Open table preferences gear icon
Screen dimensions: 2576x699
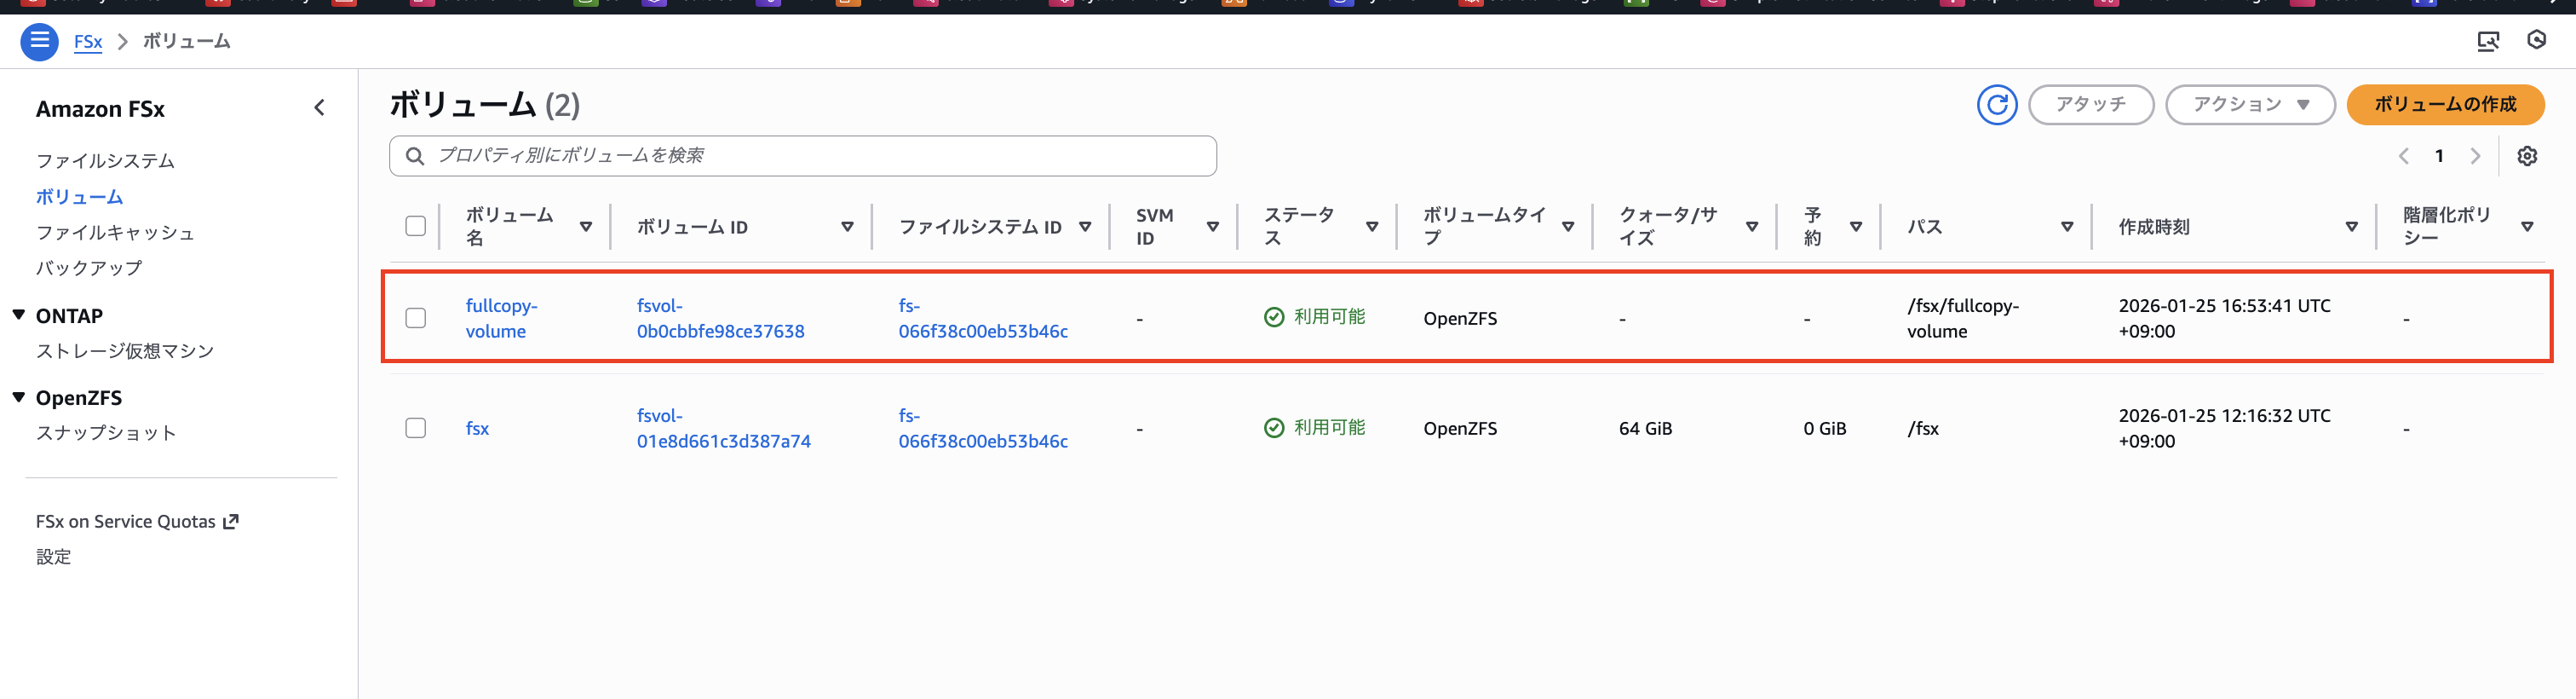tap(2527, 156)
